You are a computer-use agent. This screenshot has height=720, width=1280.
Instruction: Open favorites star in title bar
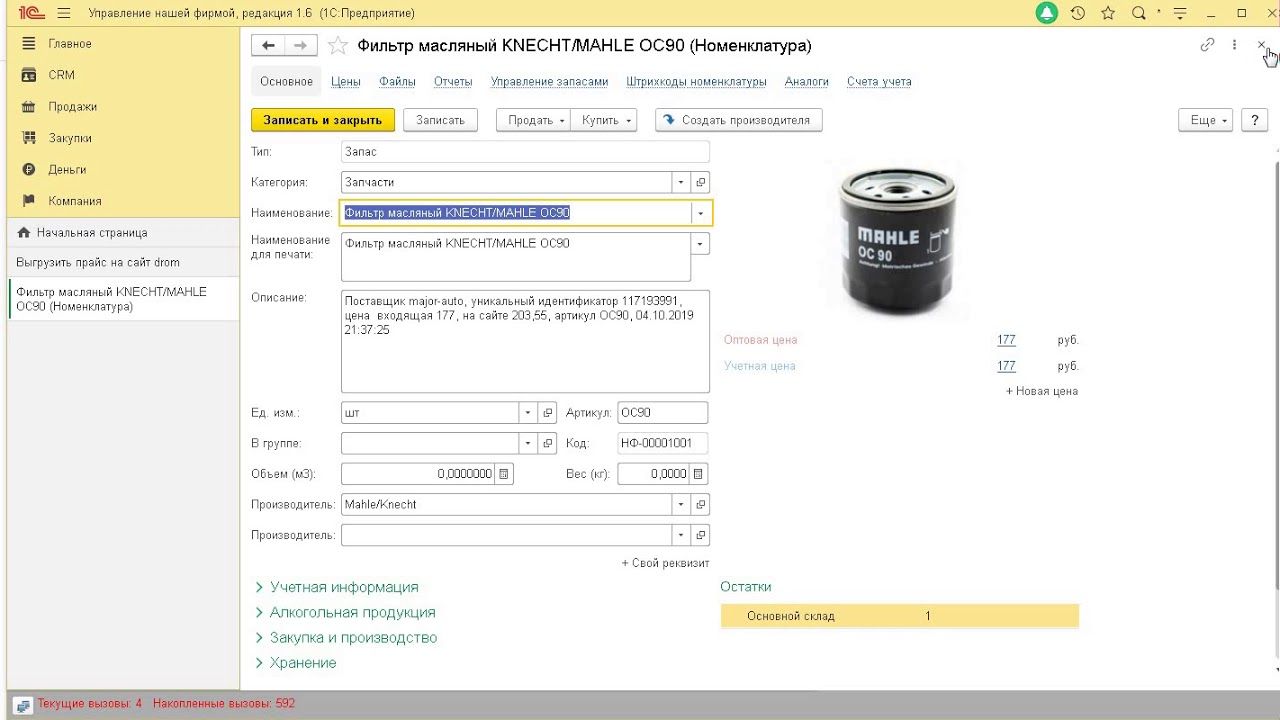[1108, 13]
